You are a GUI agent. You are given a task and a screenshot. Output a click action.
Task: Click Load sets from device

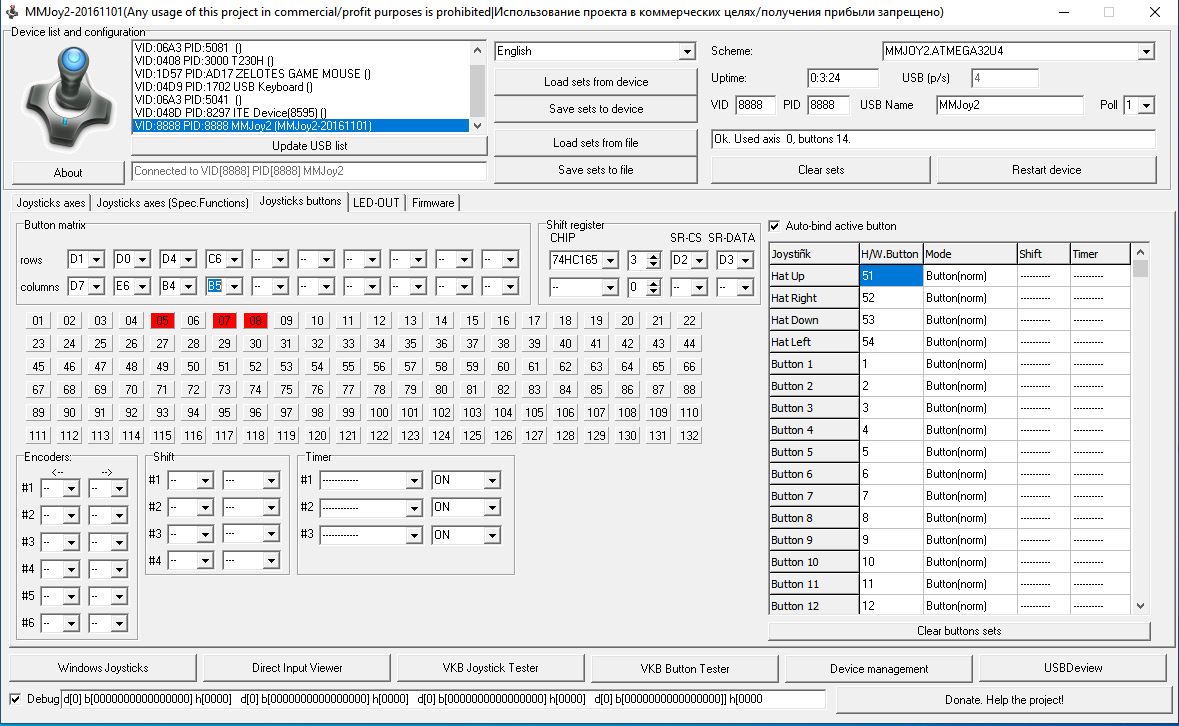point(596,82)
